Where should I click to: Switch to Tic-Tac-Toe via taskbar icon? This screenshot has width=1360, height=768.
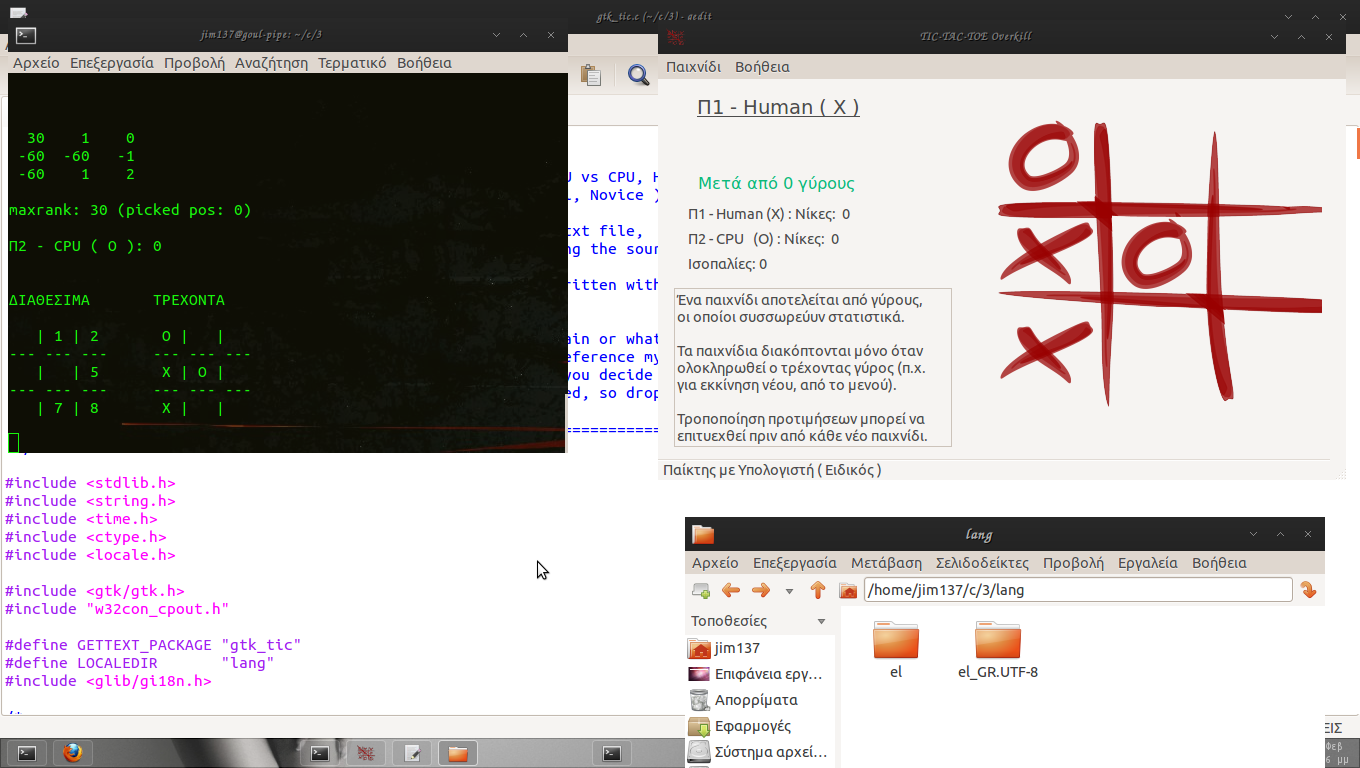pyautogui.click(x=366, y=753)
